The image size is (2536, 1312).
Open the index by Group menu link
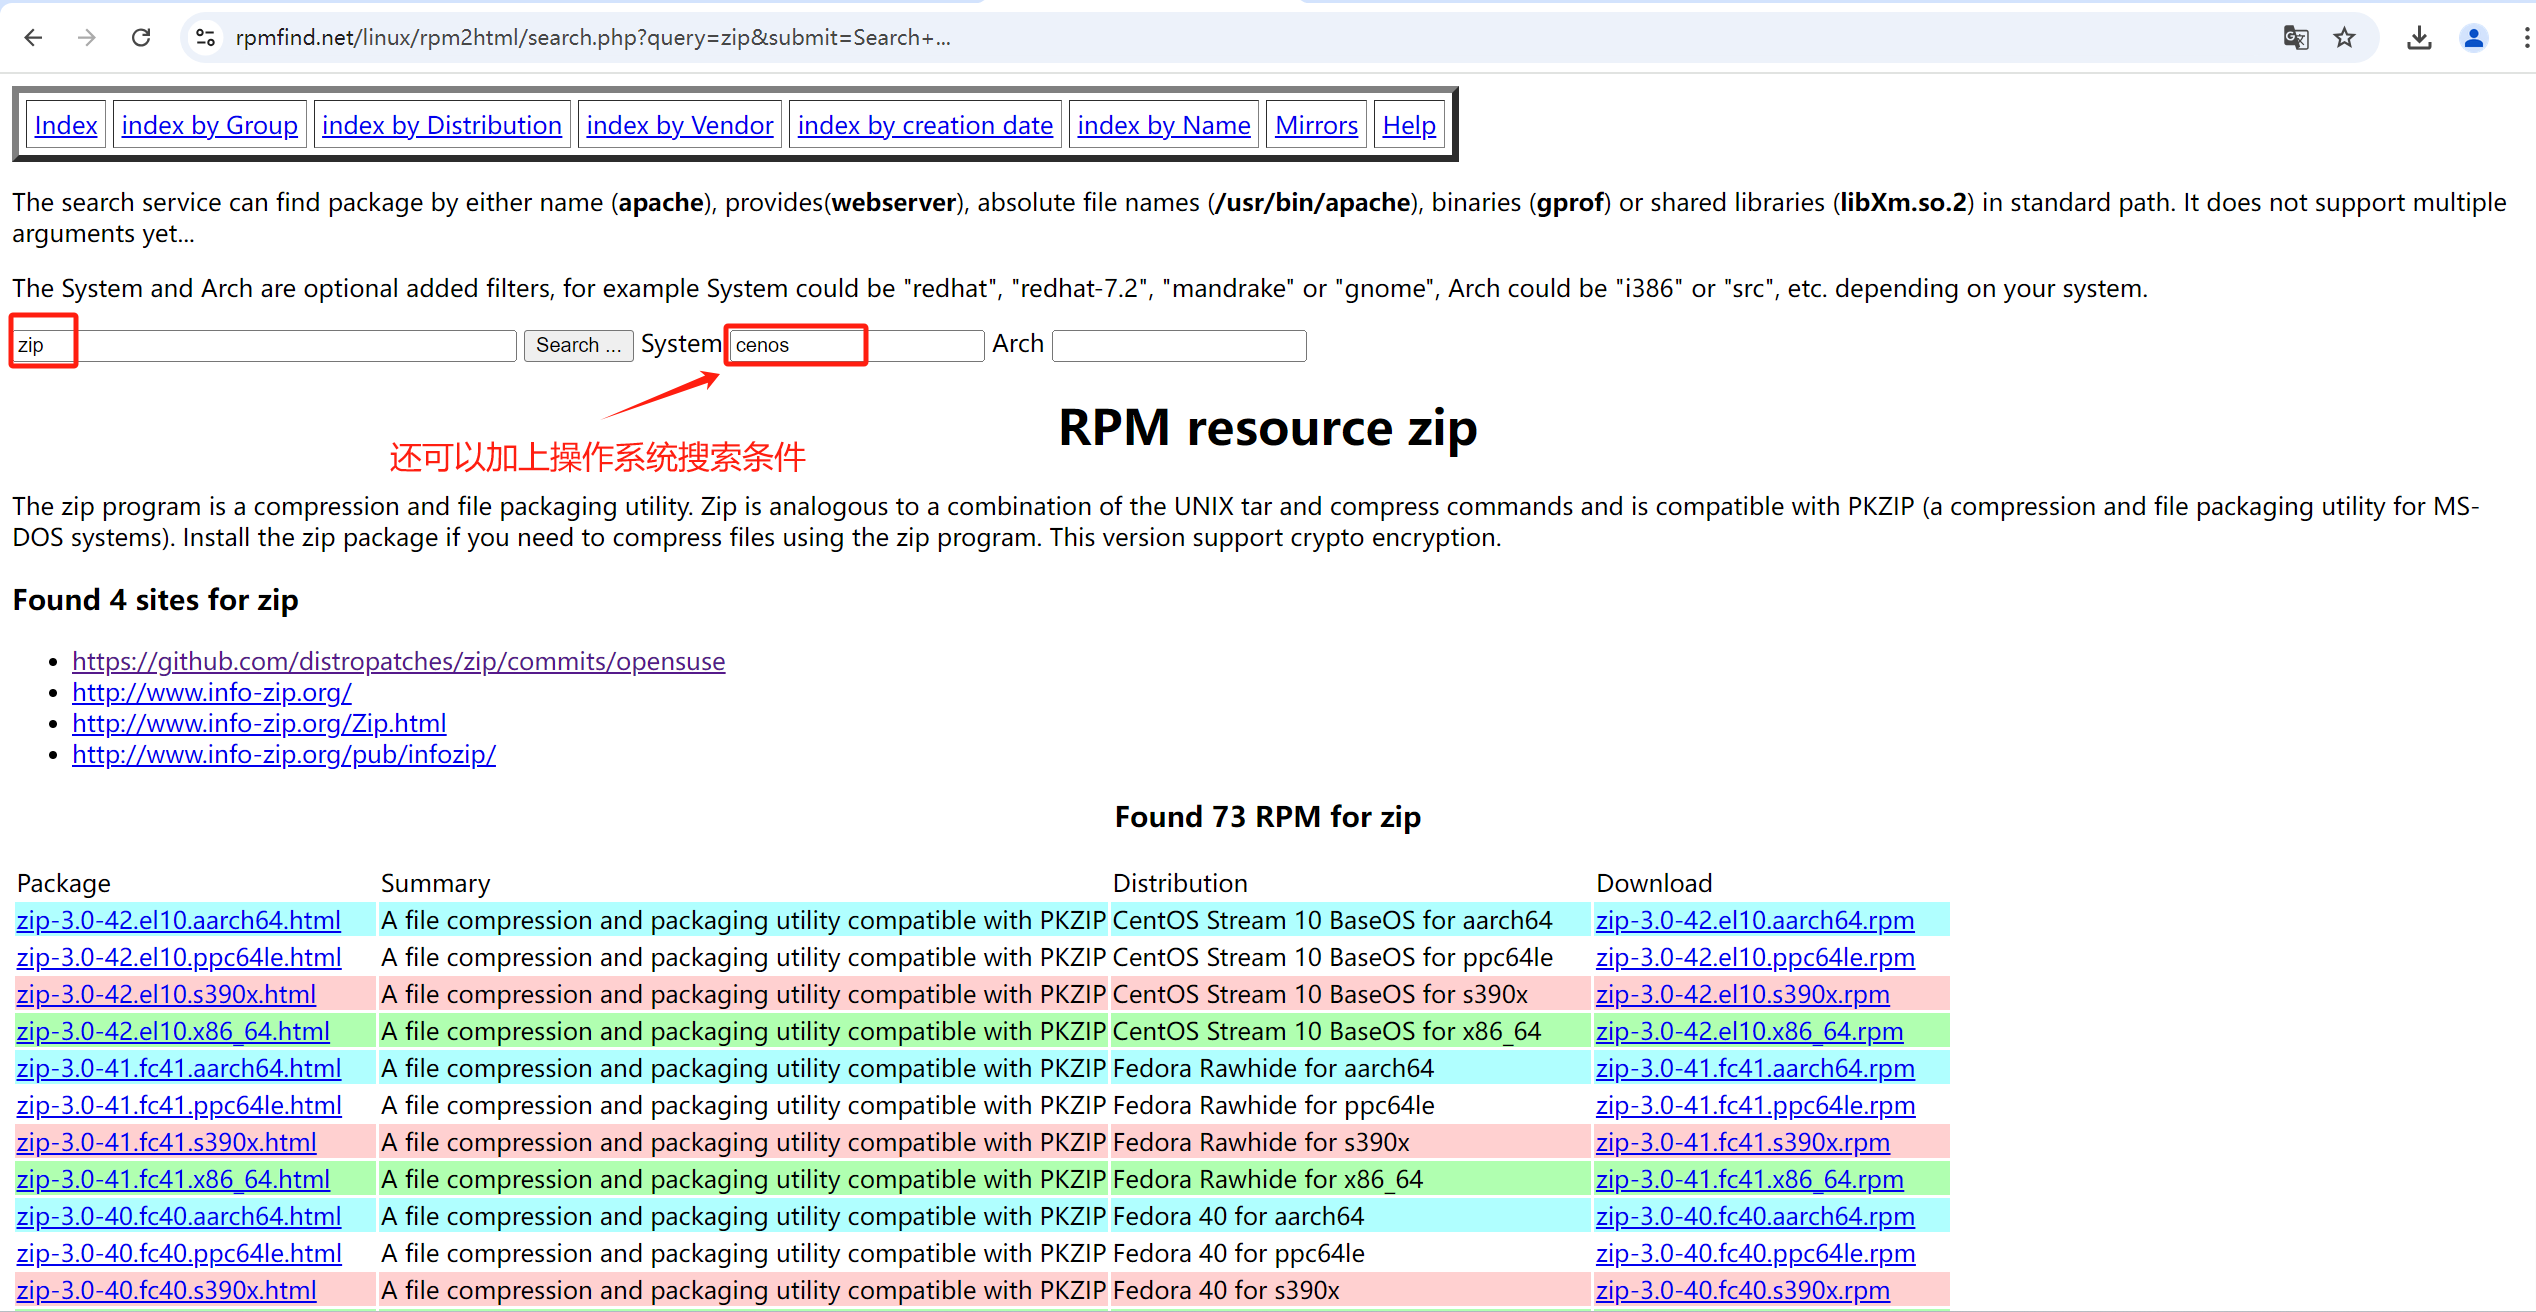click(209, 125)
